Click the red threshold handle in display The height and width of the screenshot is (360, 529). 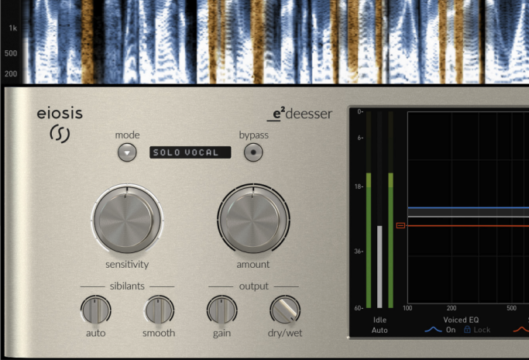coord(400,225)
